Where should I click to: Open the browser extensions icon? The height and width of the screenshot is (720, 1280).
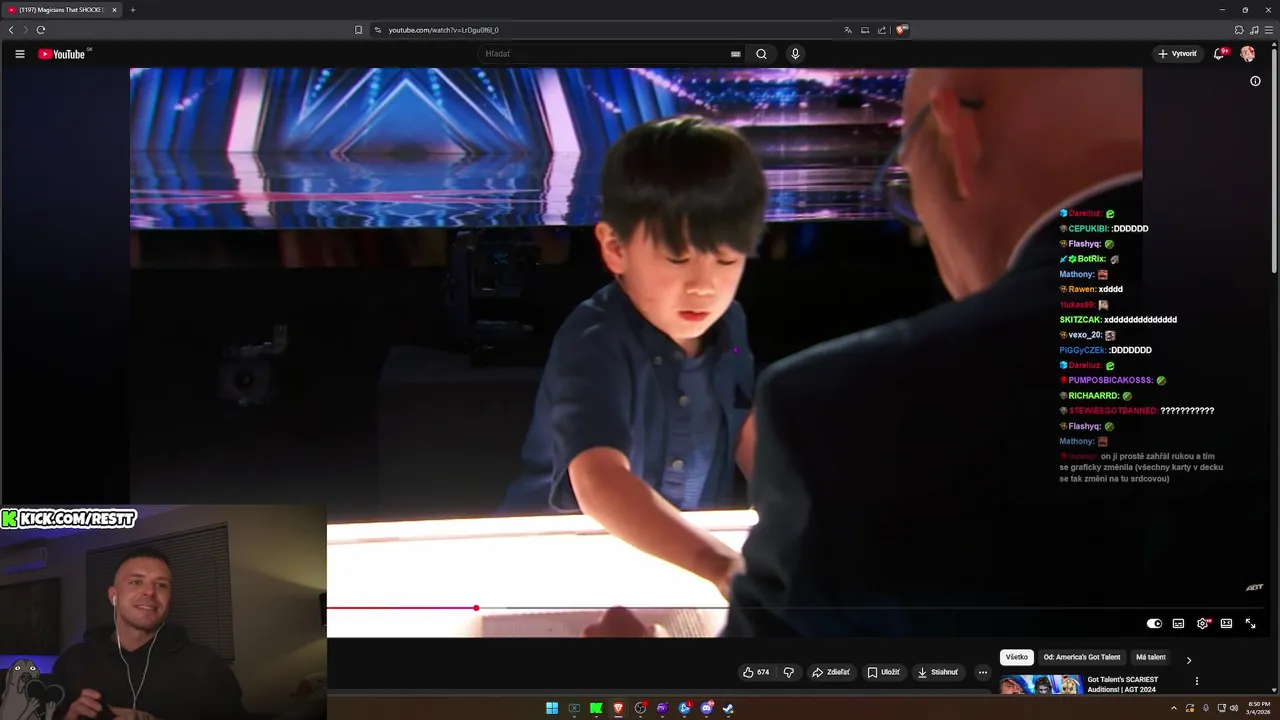pyautogui.click(x=1239, y=30)
